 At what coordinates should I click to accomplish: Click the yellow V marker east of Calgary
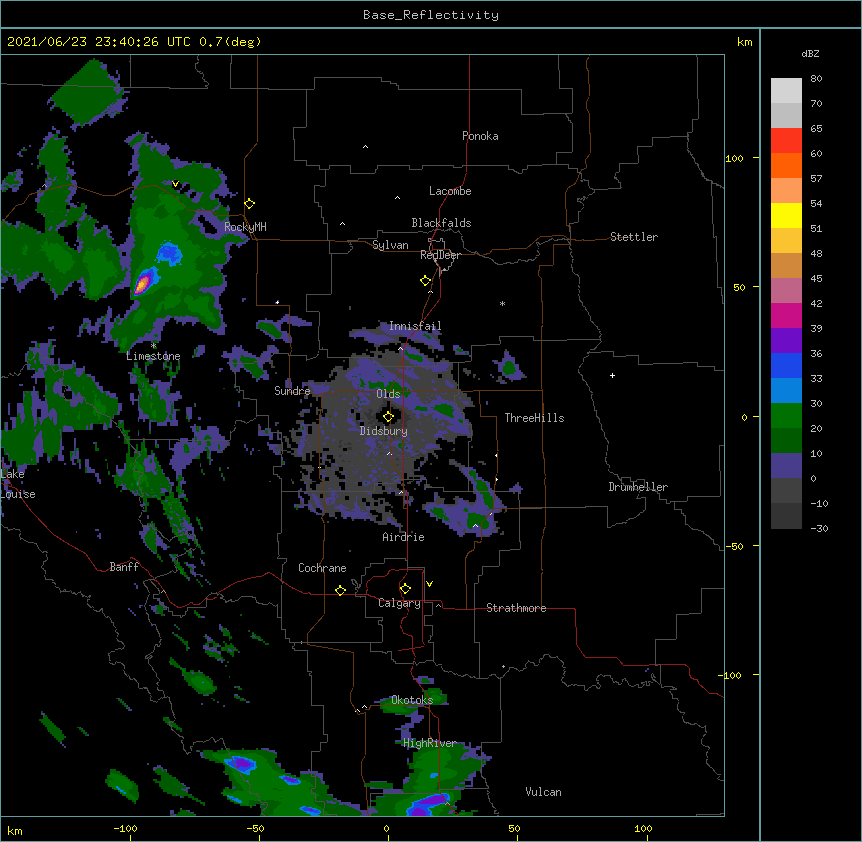(429, 584)
